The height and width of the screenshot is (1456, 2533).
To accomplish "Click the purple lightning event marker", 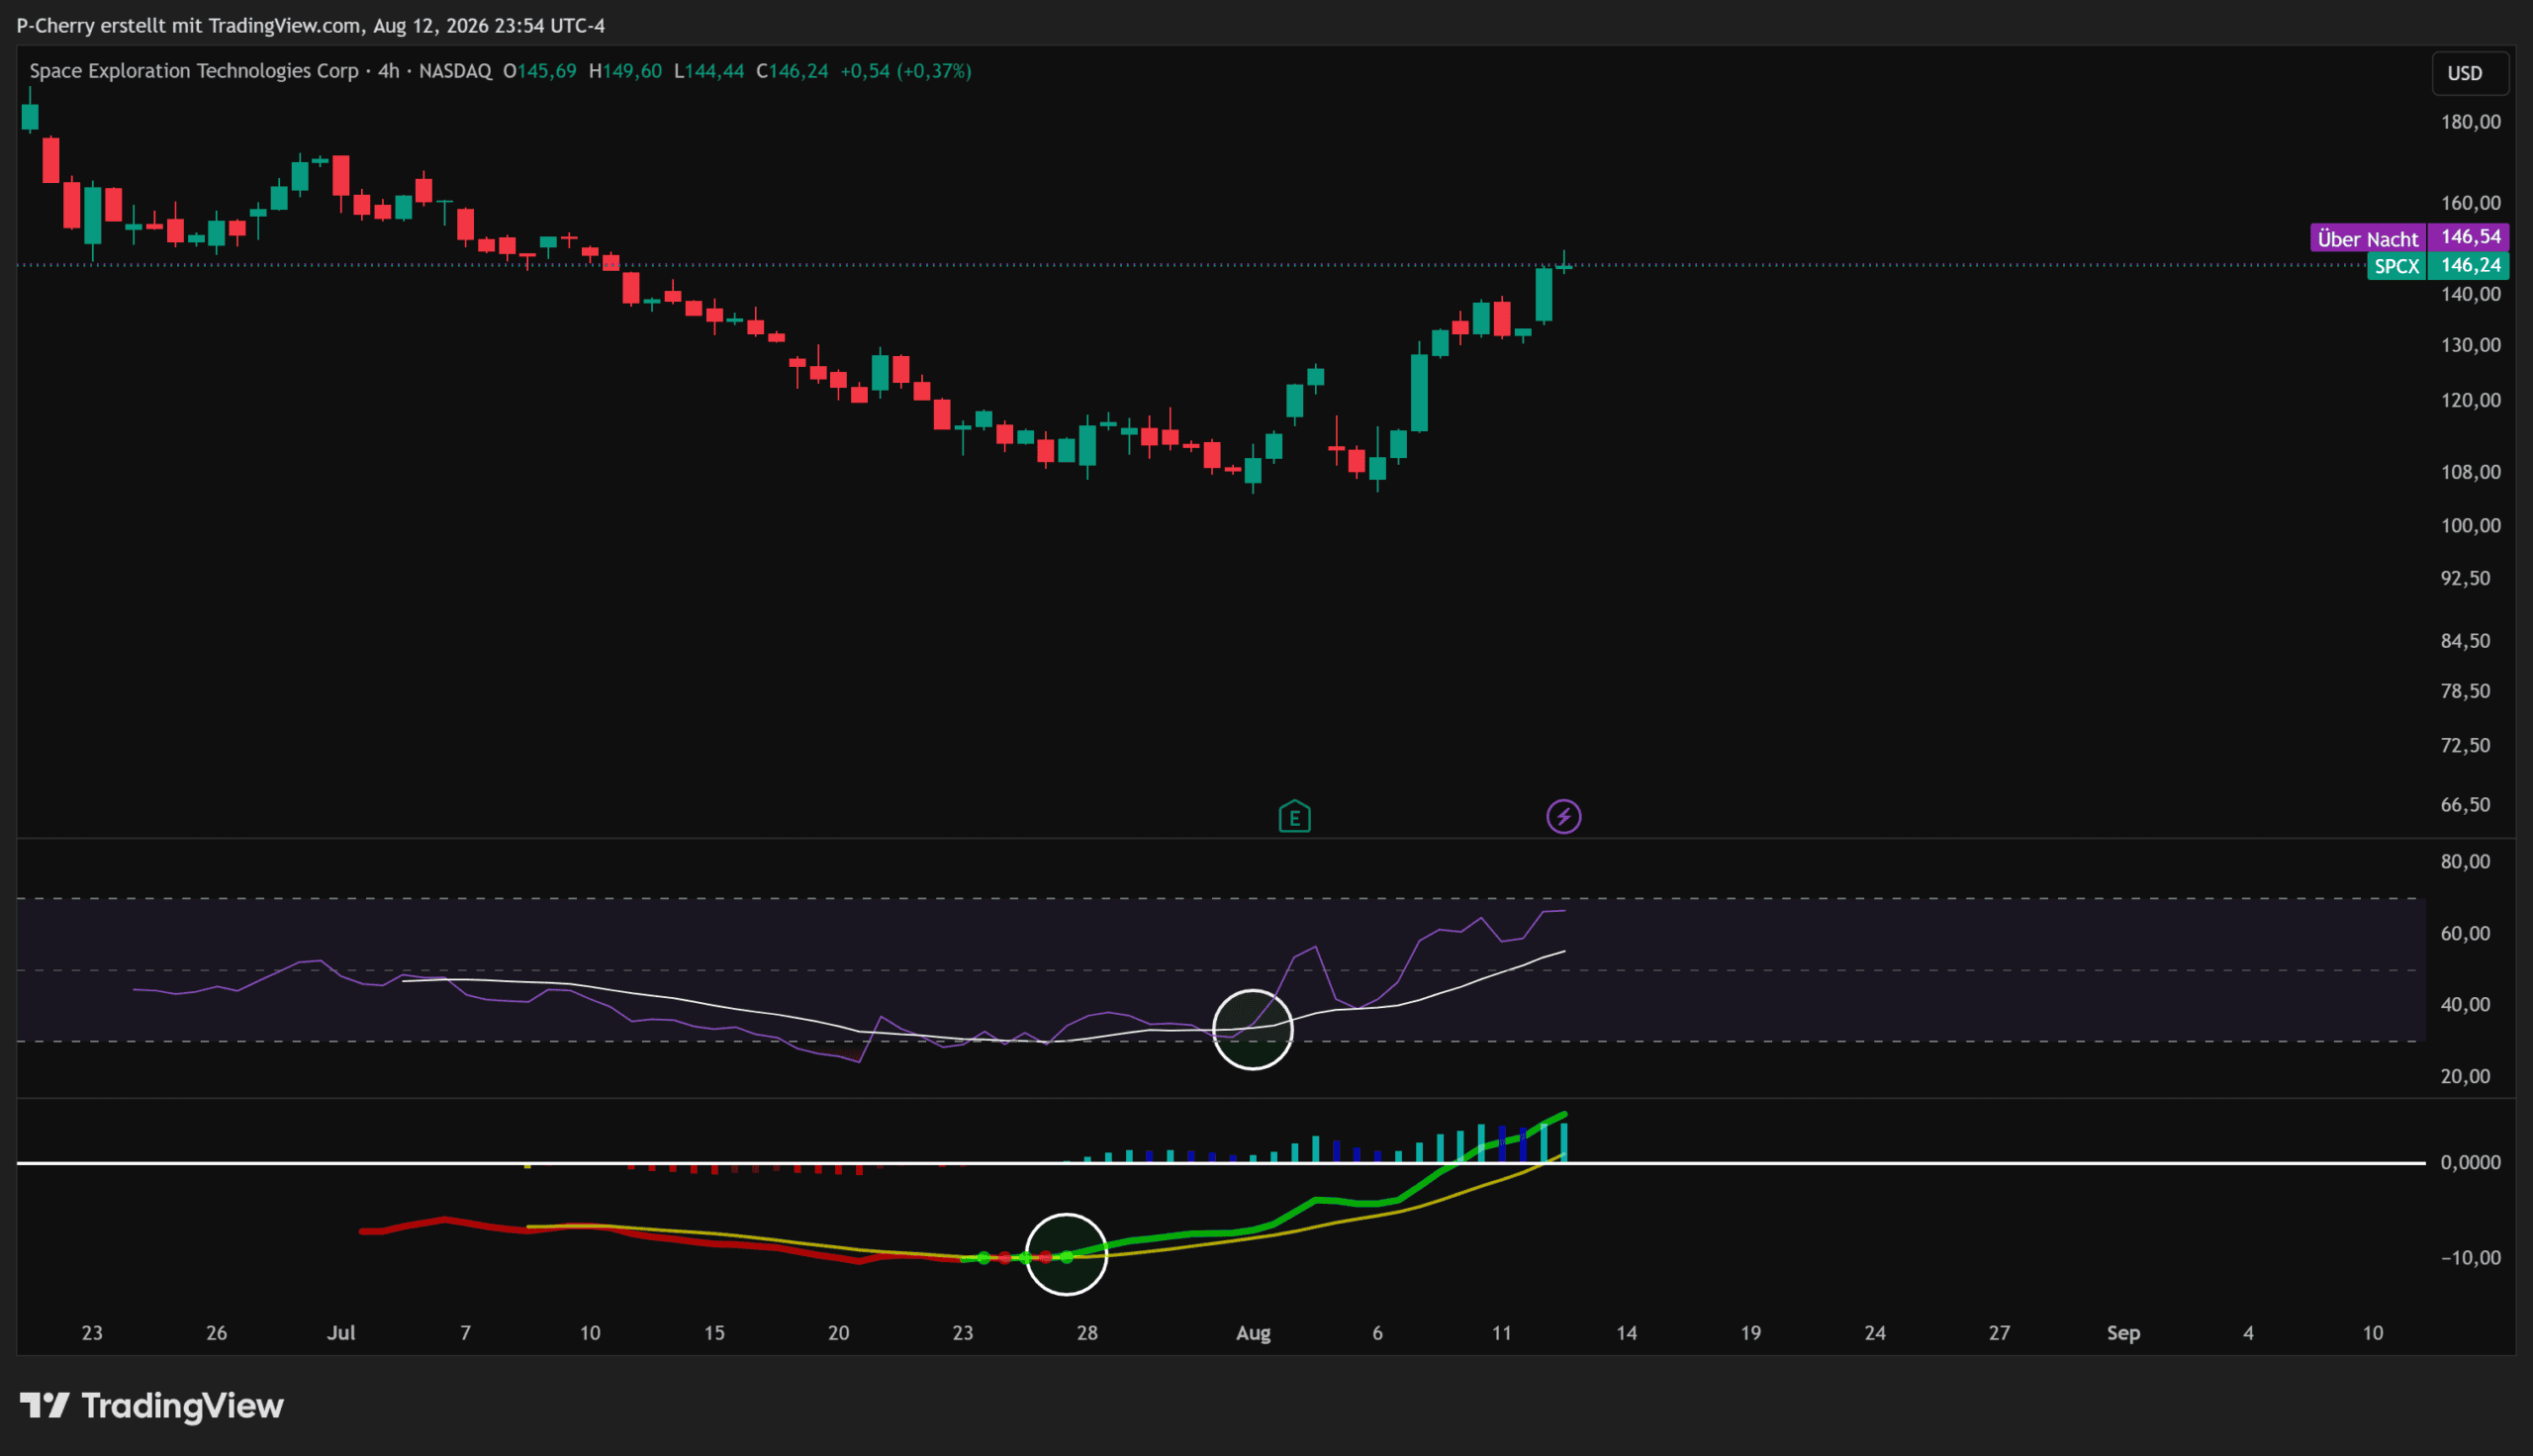I will (1563, 817).
